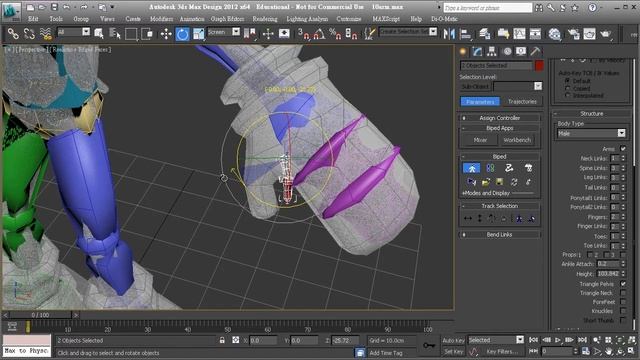Open the Rendering menu
Image resolution: width=640 pixels, height=360 pixels.
click(264, 19)
